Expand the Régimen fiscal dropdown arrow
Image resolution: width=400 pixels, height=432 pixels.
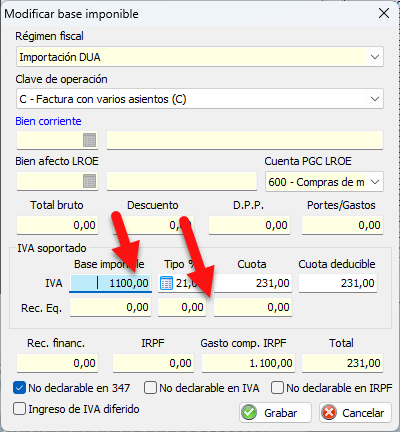coord(375,57)
